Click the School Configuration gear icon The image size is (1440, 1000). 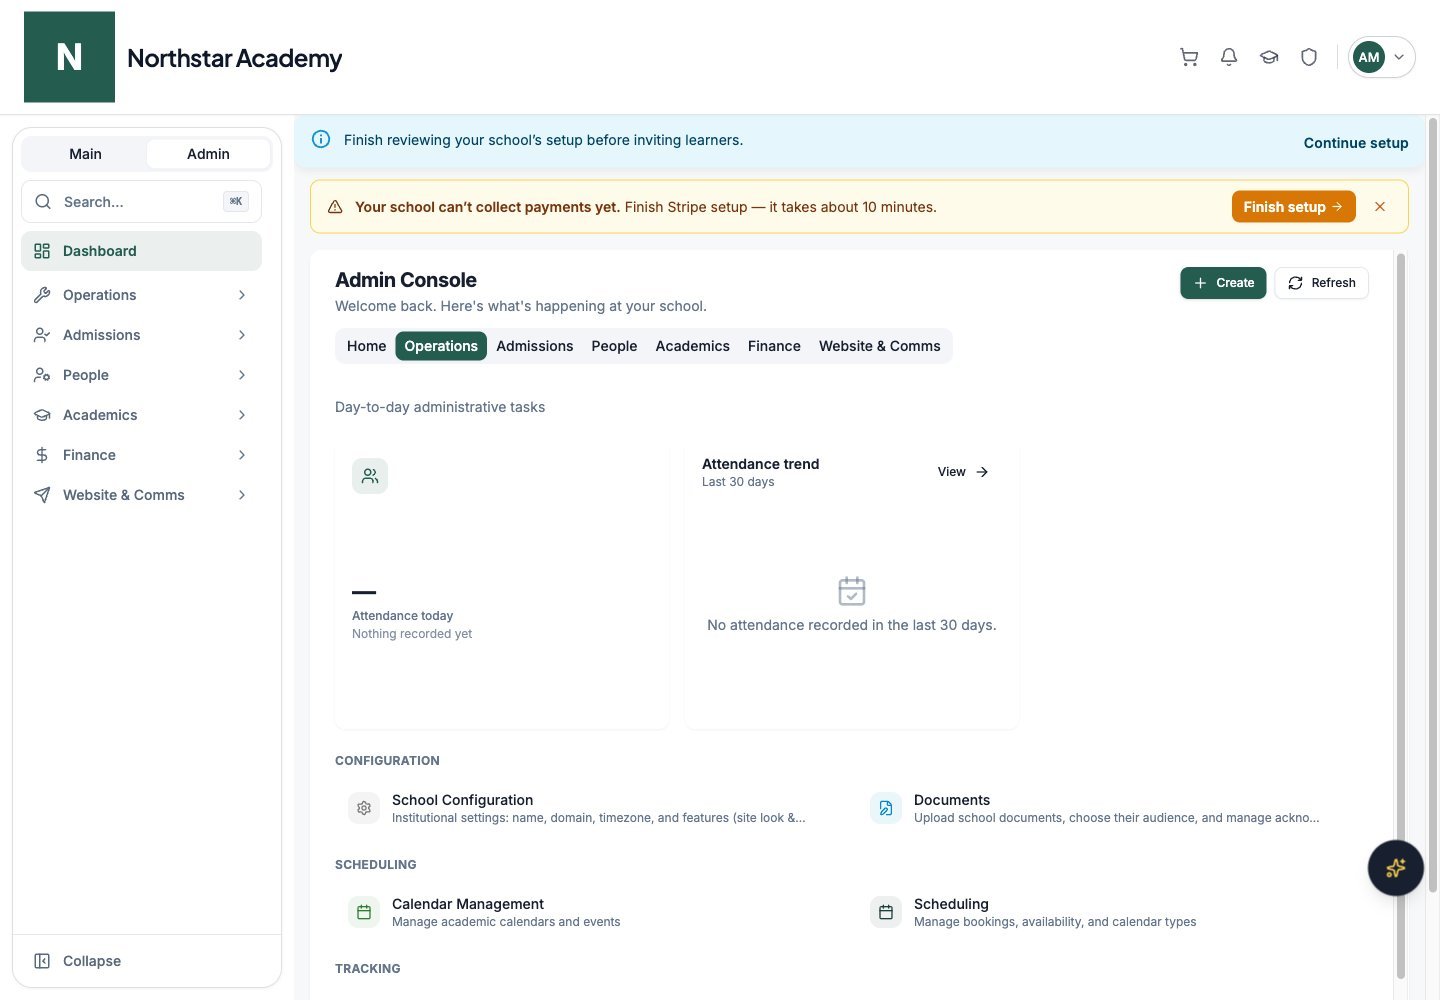[364, 808]
